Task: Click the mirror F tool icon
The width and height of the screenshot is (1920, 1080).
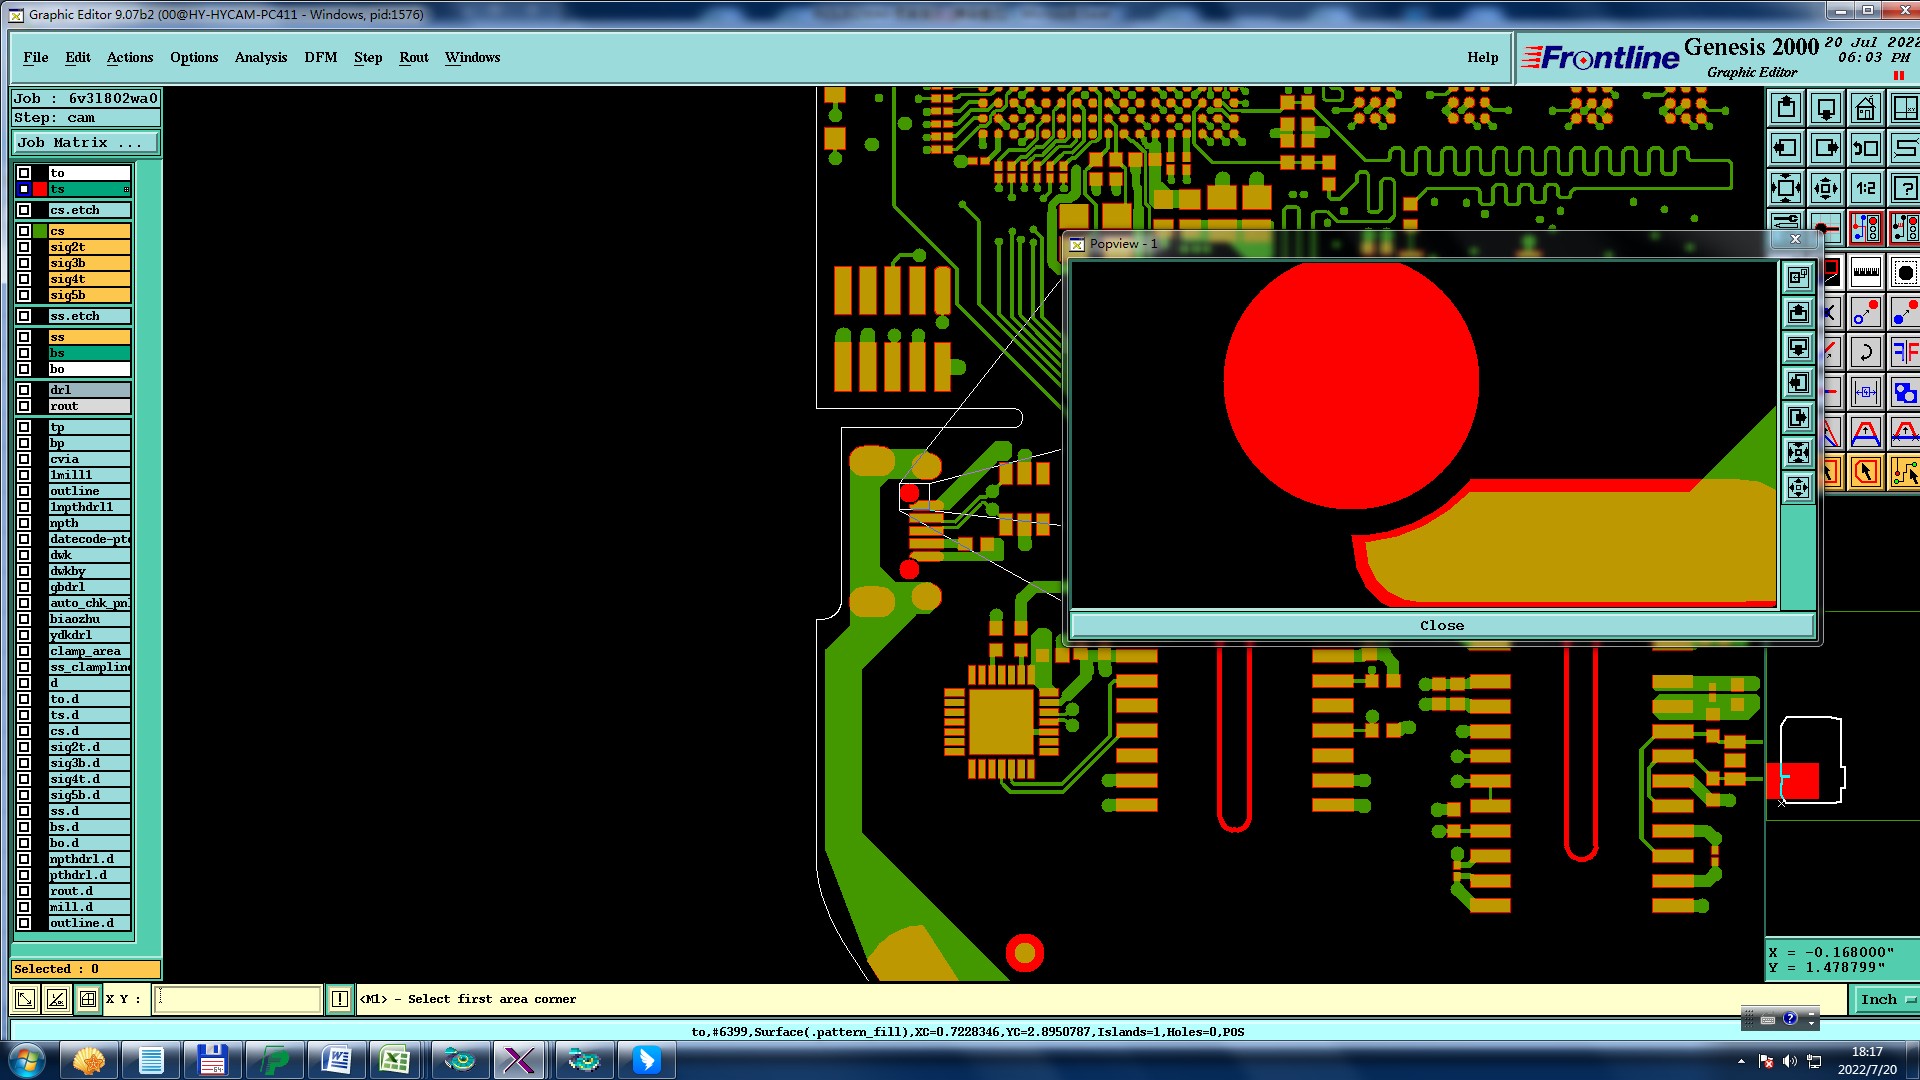Action: click(1905, 352)
